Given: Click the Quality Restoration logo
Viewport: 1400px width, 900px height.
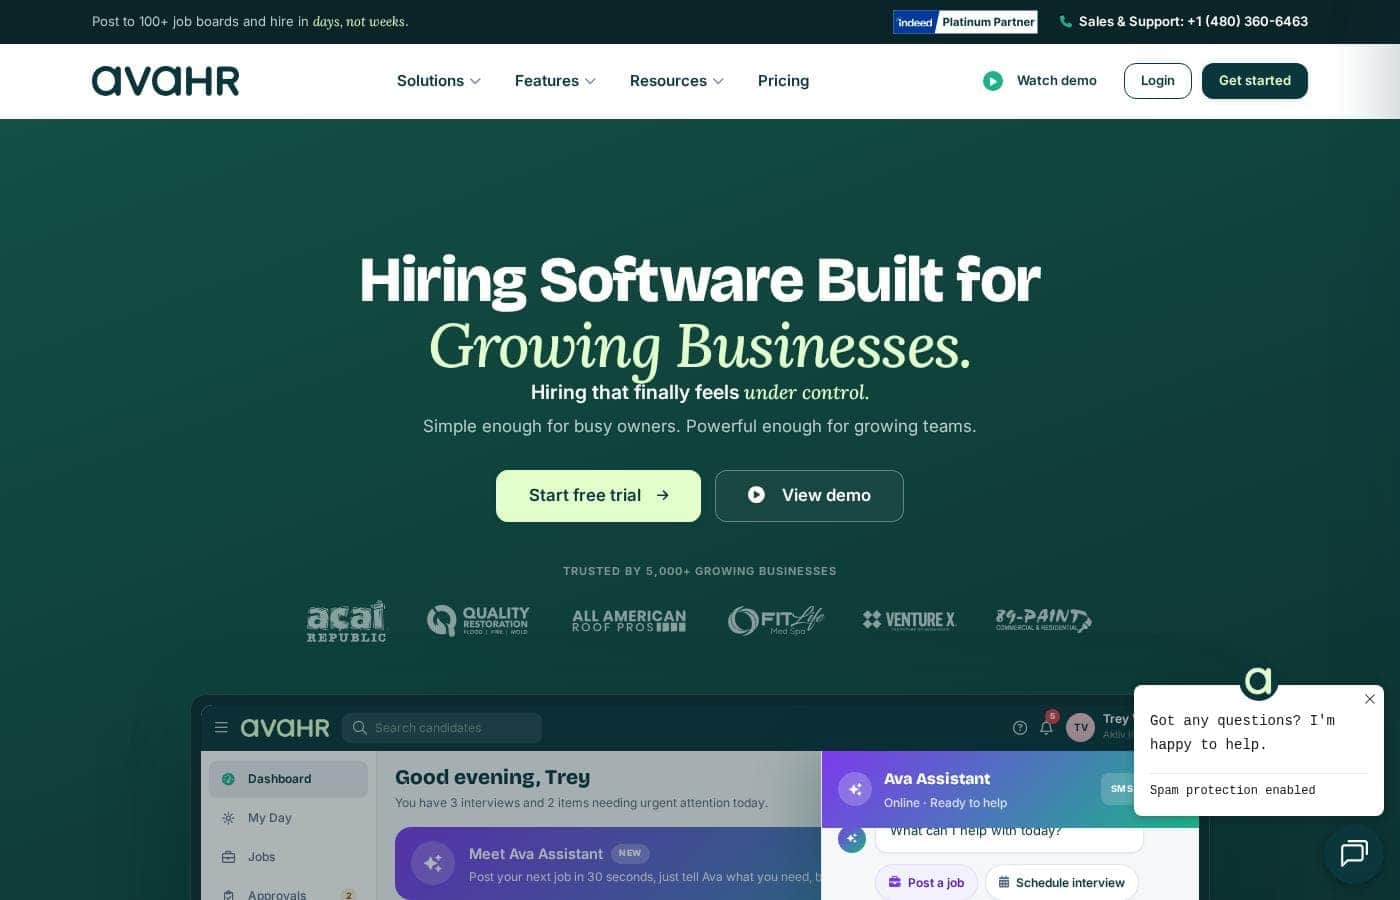Looking at the screenshot, I should (x=478, y=620).
